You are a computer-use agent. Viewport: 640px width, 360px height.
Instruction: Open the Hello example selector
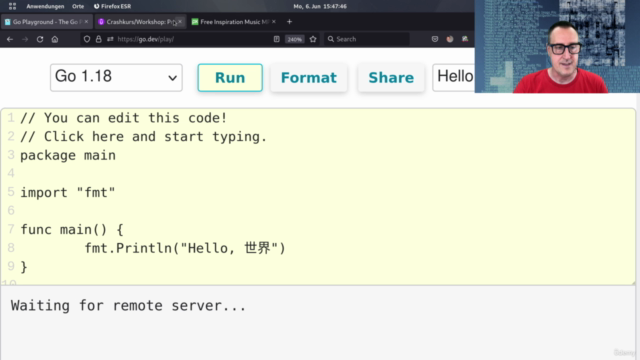pos(454,78)
